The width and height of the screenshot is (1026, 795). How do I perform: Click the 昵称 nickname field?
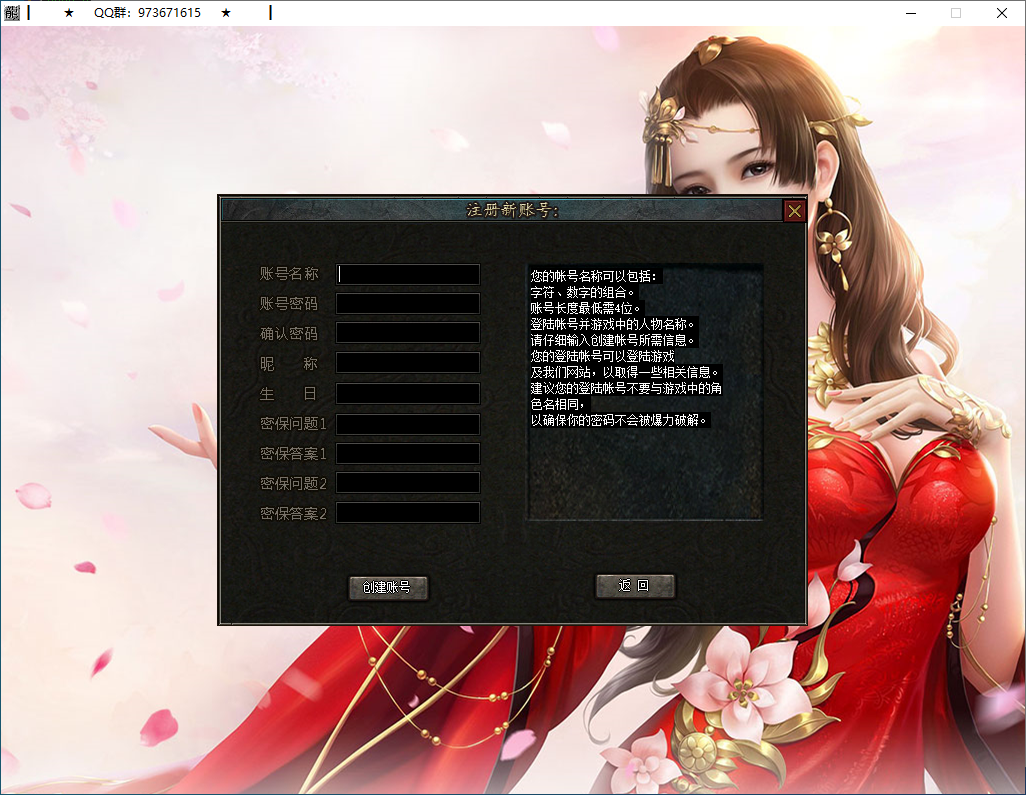[x=407, y=363]
